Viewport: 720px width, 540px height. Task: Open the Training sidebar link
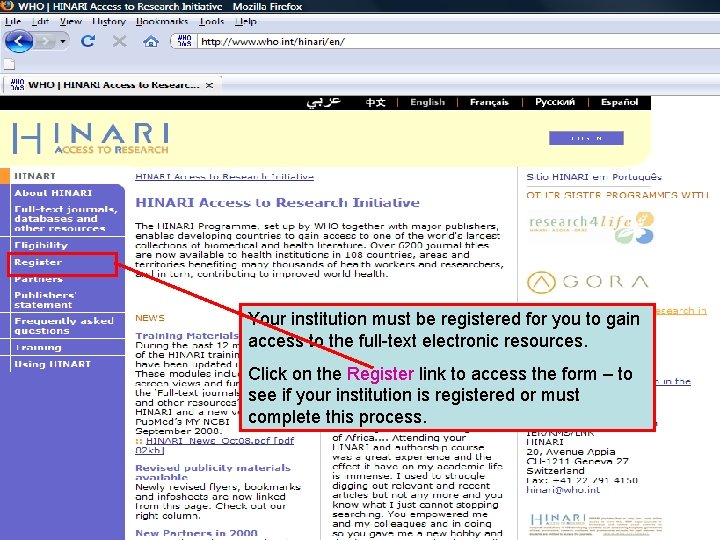pos(38,348)
